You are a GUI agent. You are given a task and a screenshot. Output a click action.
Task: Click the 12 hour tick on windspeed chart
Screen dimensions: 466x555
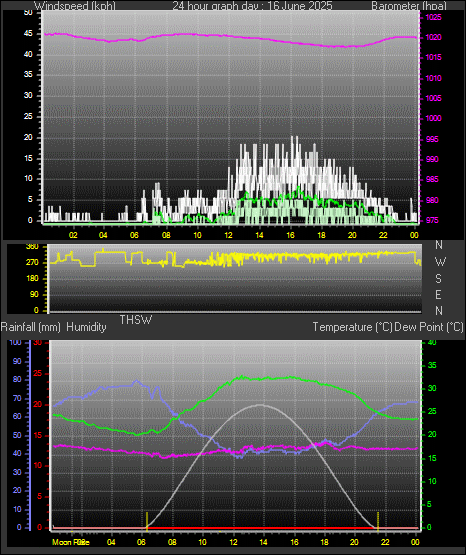click(x=229, y=235)
